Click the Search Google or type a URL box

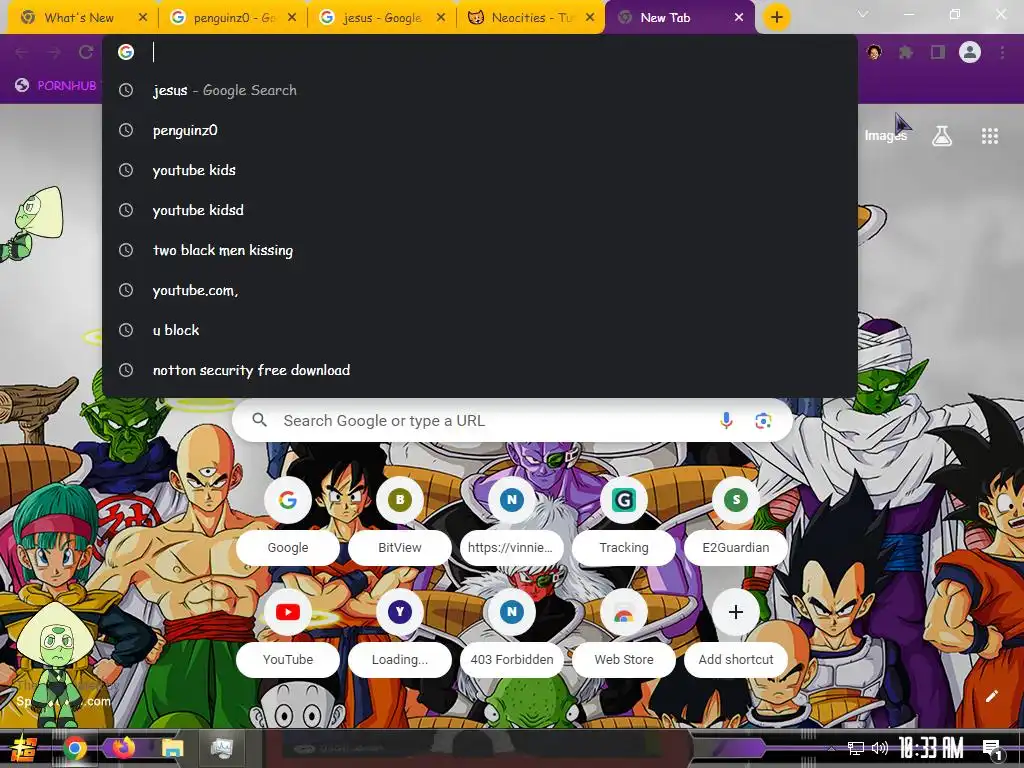pyautogui.click(x=512, y=421)
